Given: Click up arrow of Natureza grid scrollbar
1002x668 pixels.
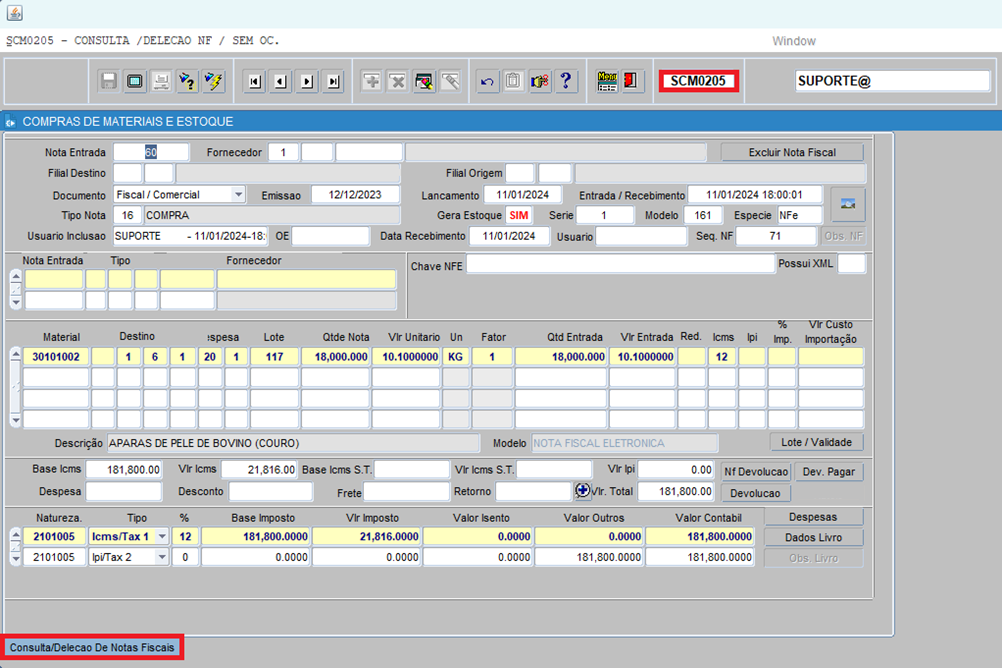Looking at the screenshot, I should click(x=16, y=533).
